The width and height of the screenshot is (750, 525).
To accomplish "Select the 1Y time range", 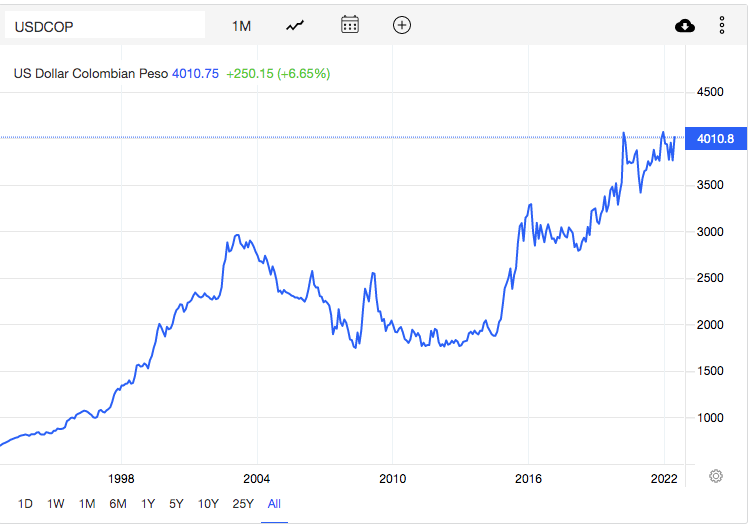I will tap(148, 503).
